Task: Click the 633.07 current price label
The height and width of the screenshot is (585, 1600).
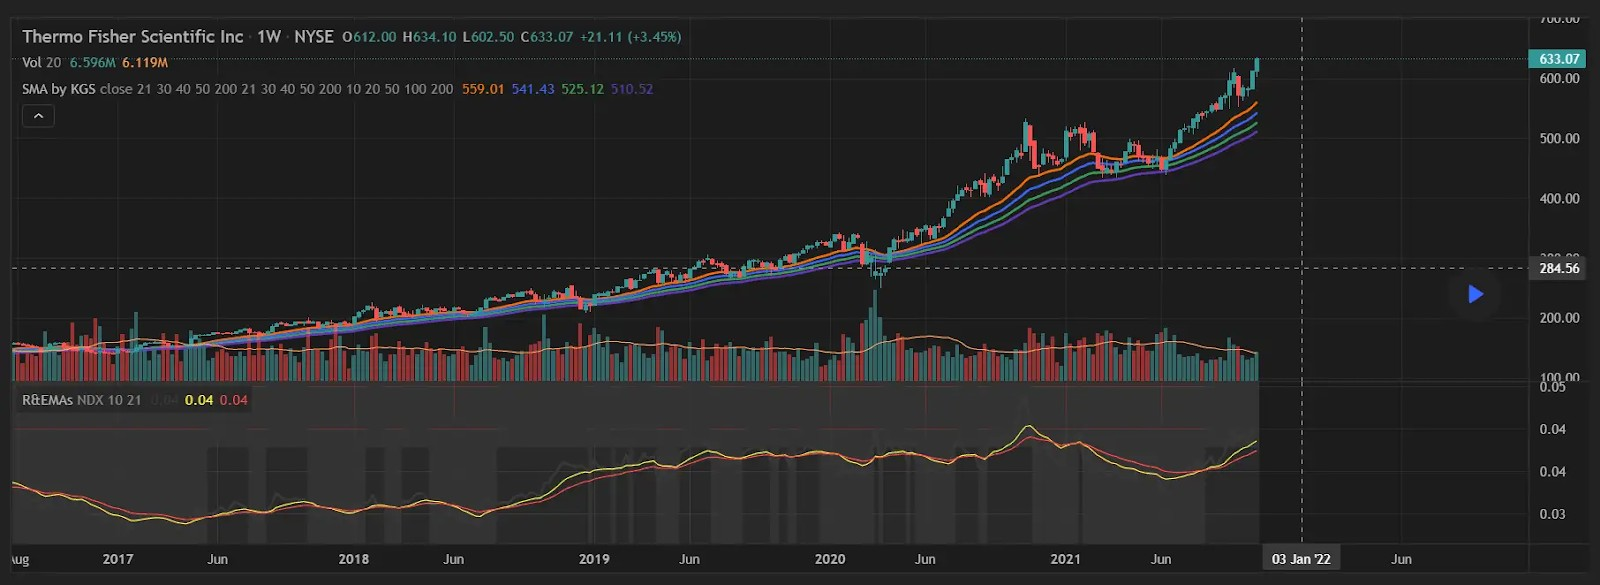Action: 1558,59
